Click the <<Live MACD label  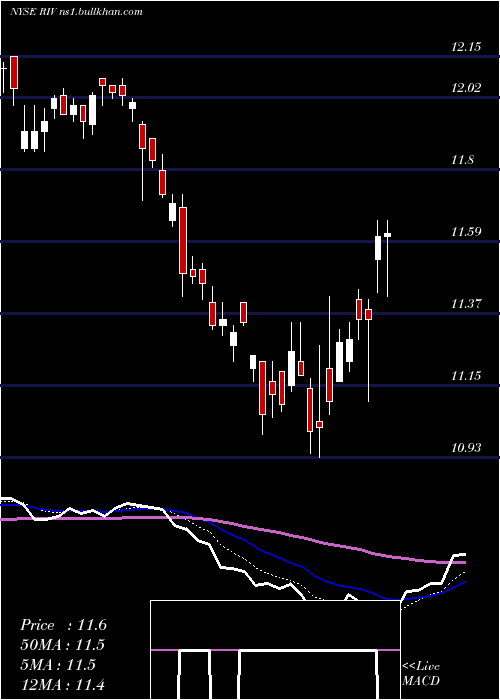[421, 673]
